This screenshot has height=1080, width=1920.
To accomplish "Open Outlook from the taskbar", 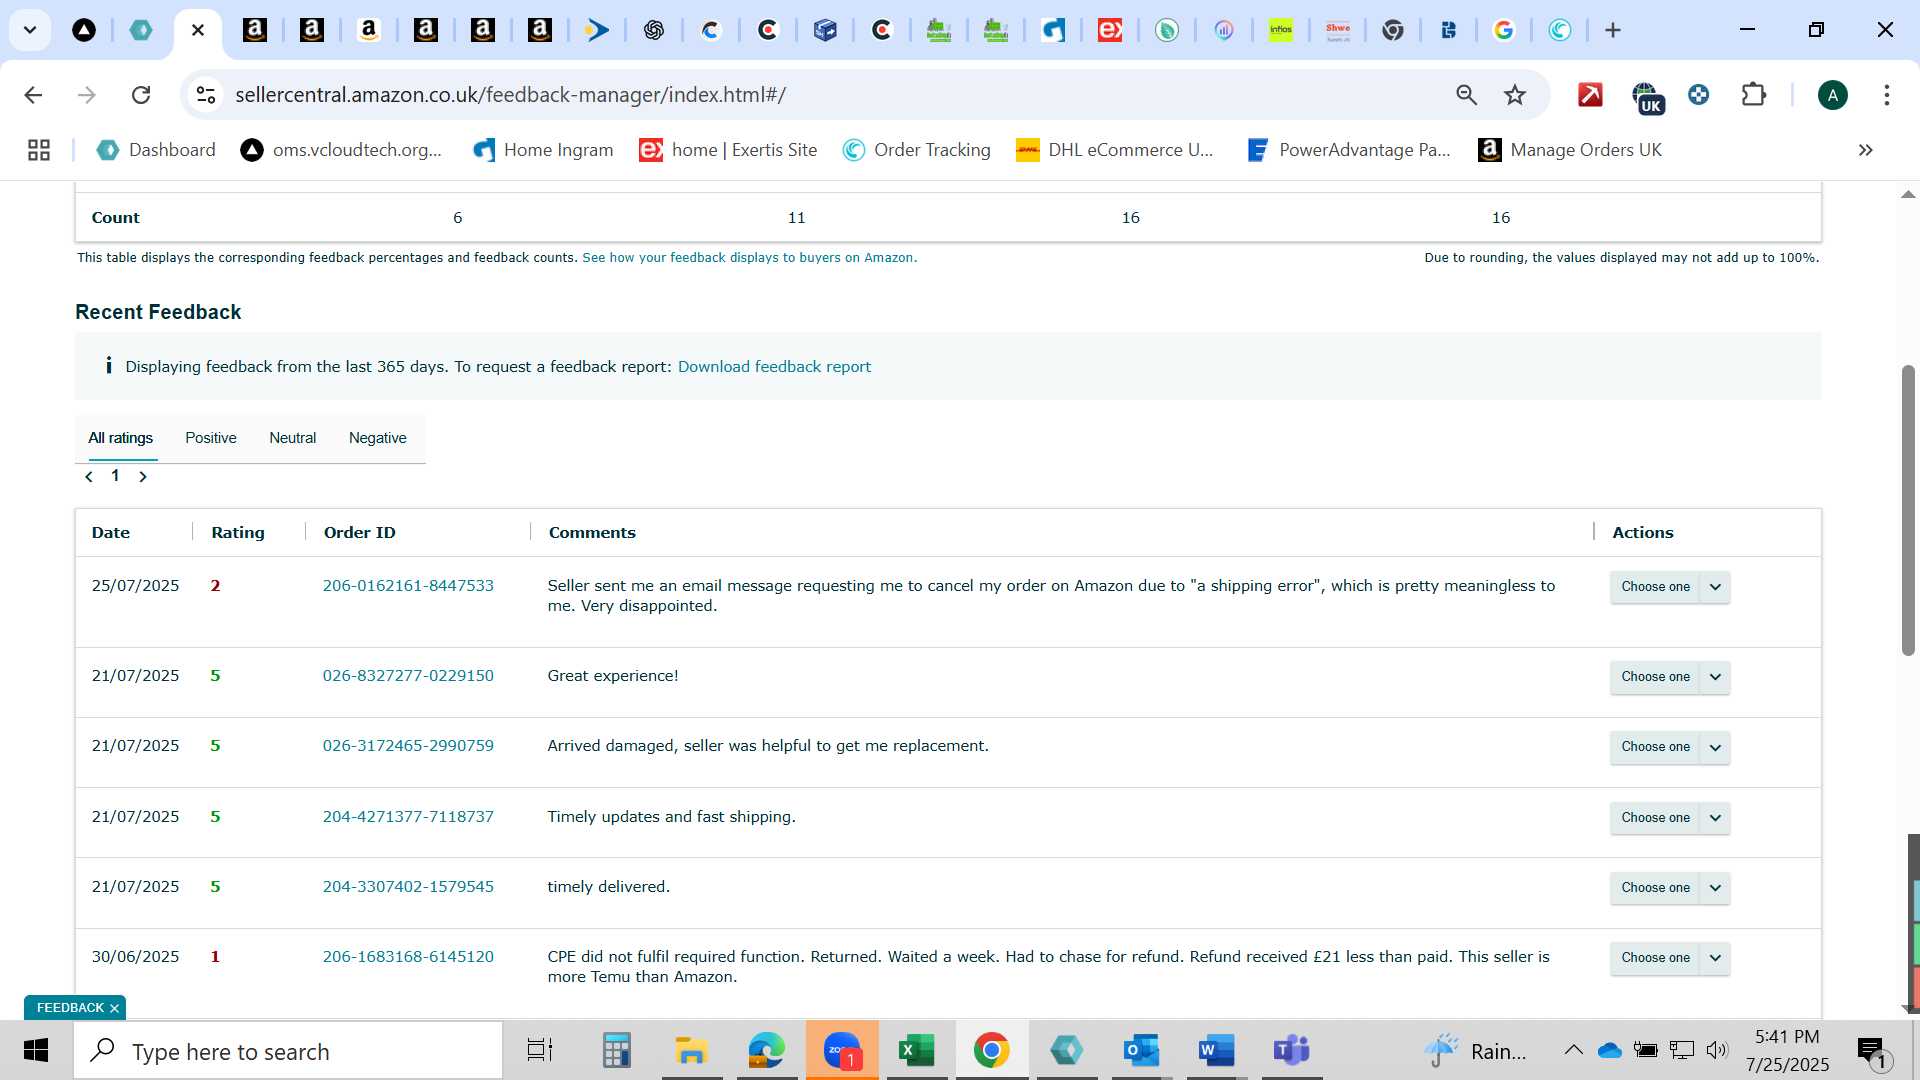I will tap(1141, 1050).
